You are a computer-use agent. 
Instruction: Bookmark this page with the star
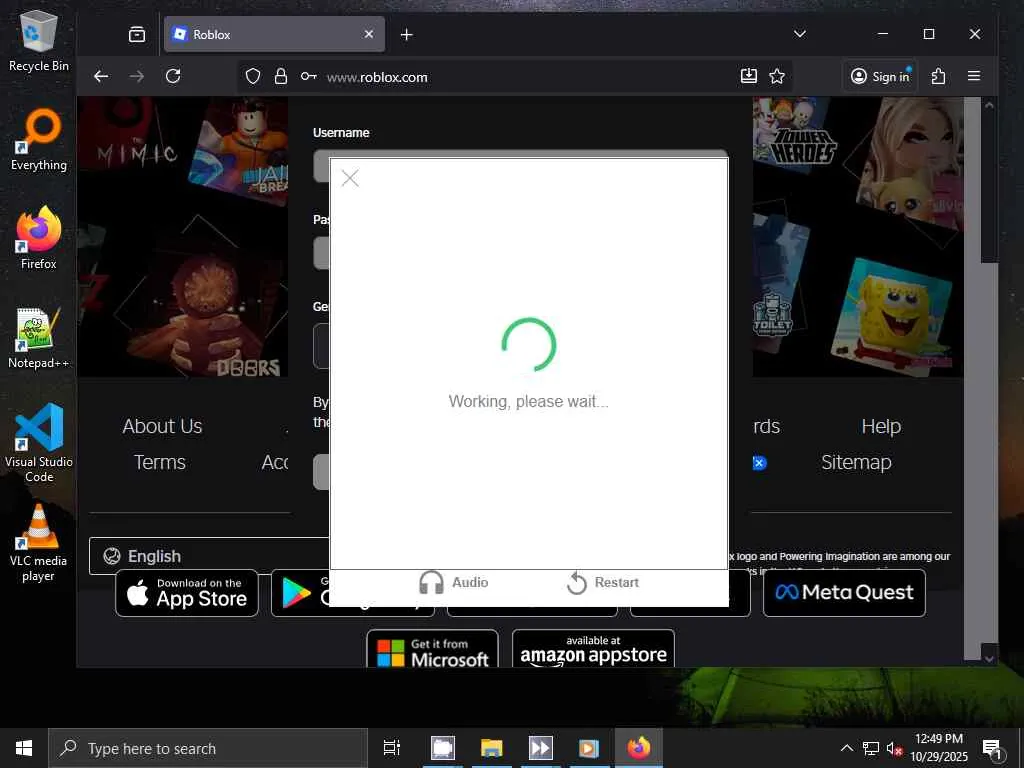[x=776, y=76]
